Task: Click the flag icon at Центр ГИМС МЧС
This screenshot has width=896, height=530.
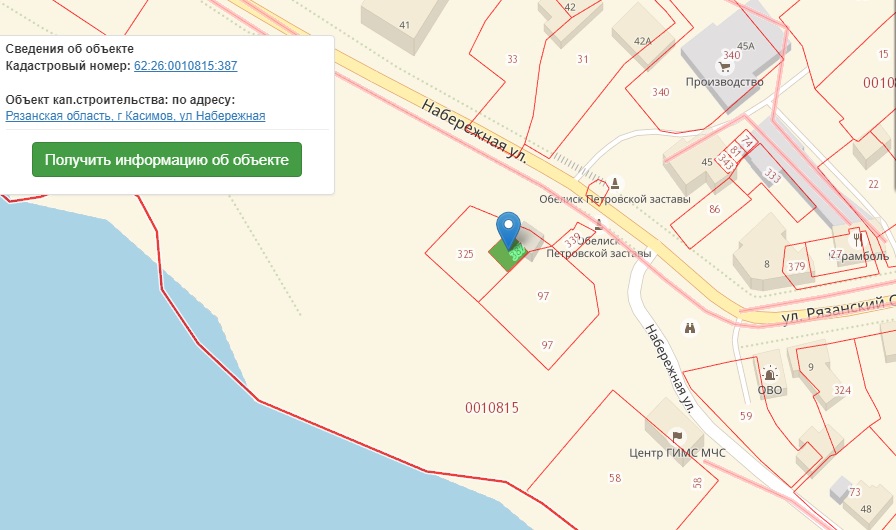Action: point(677,437)
